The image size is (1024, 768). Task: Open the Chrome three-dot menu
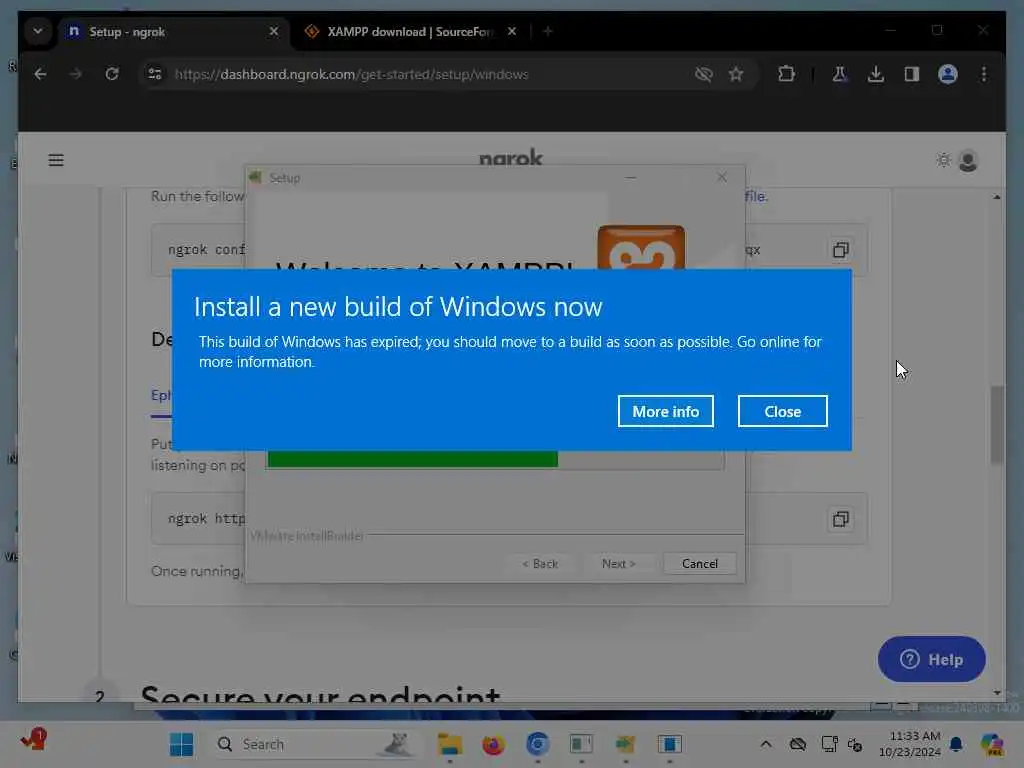coord(984,74)
